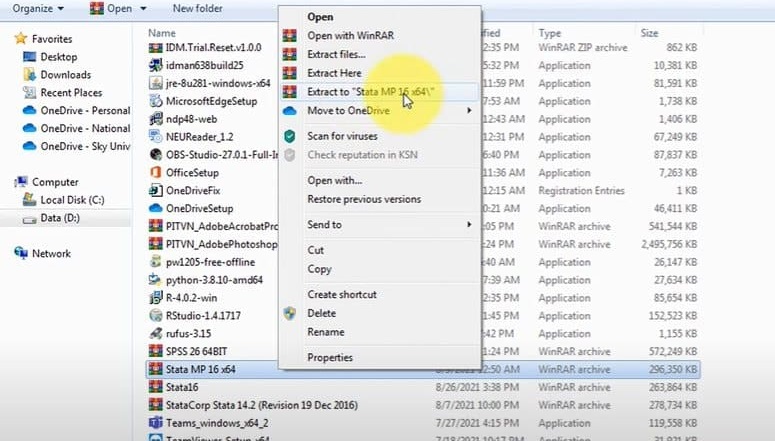775x441 pixels.
Task: Click the OfficeSetup file icon
Action: (155, 173)
